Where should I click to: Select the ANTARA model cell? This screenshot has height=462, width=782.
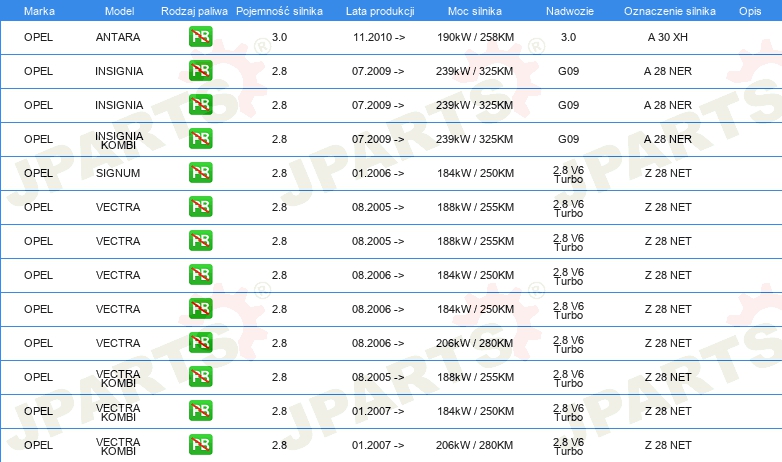coord(118,37)
